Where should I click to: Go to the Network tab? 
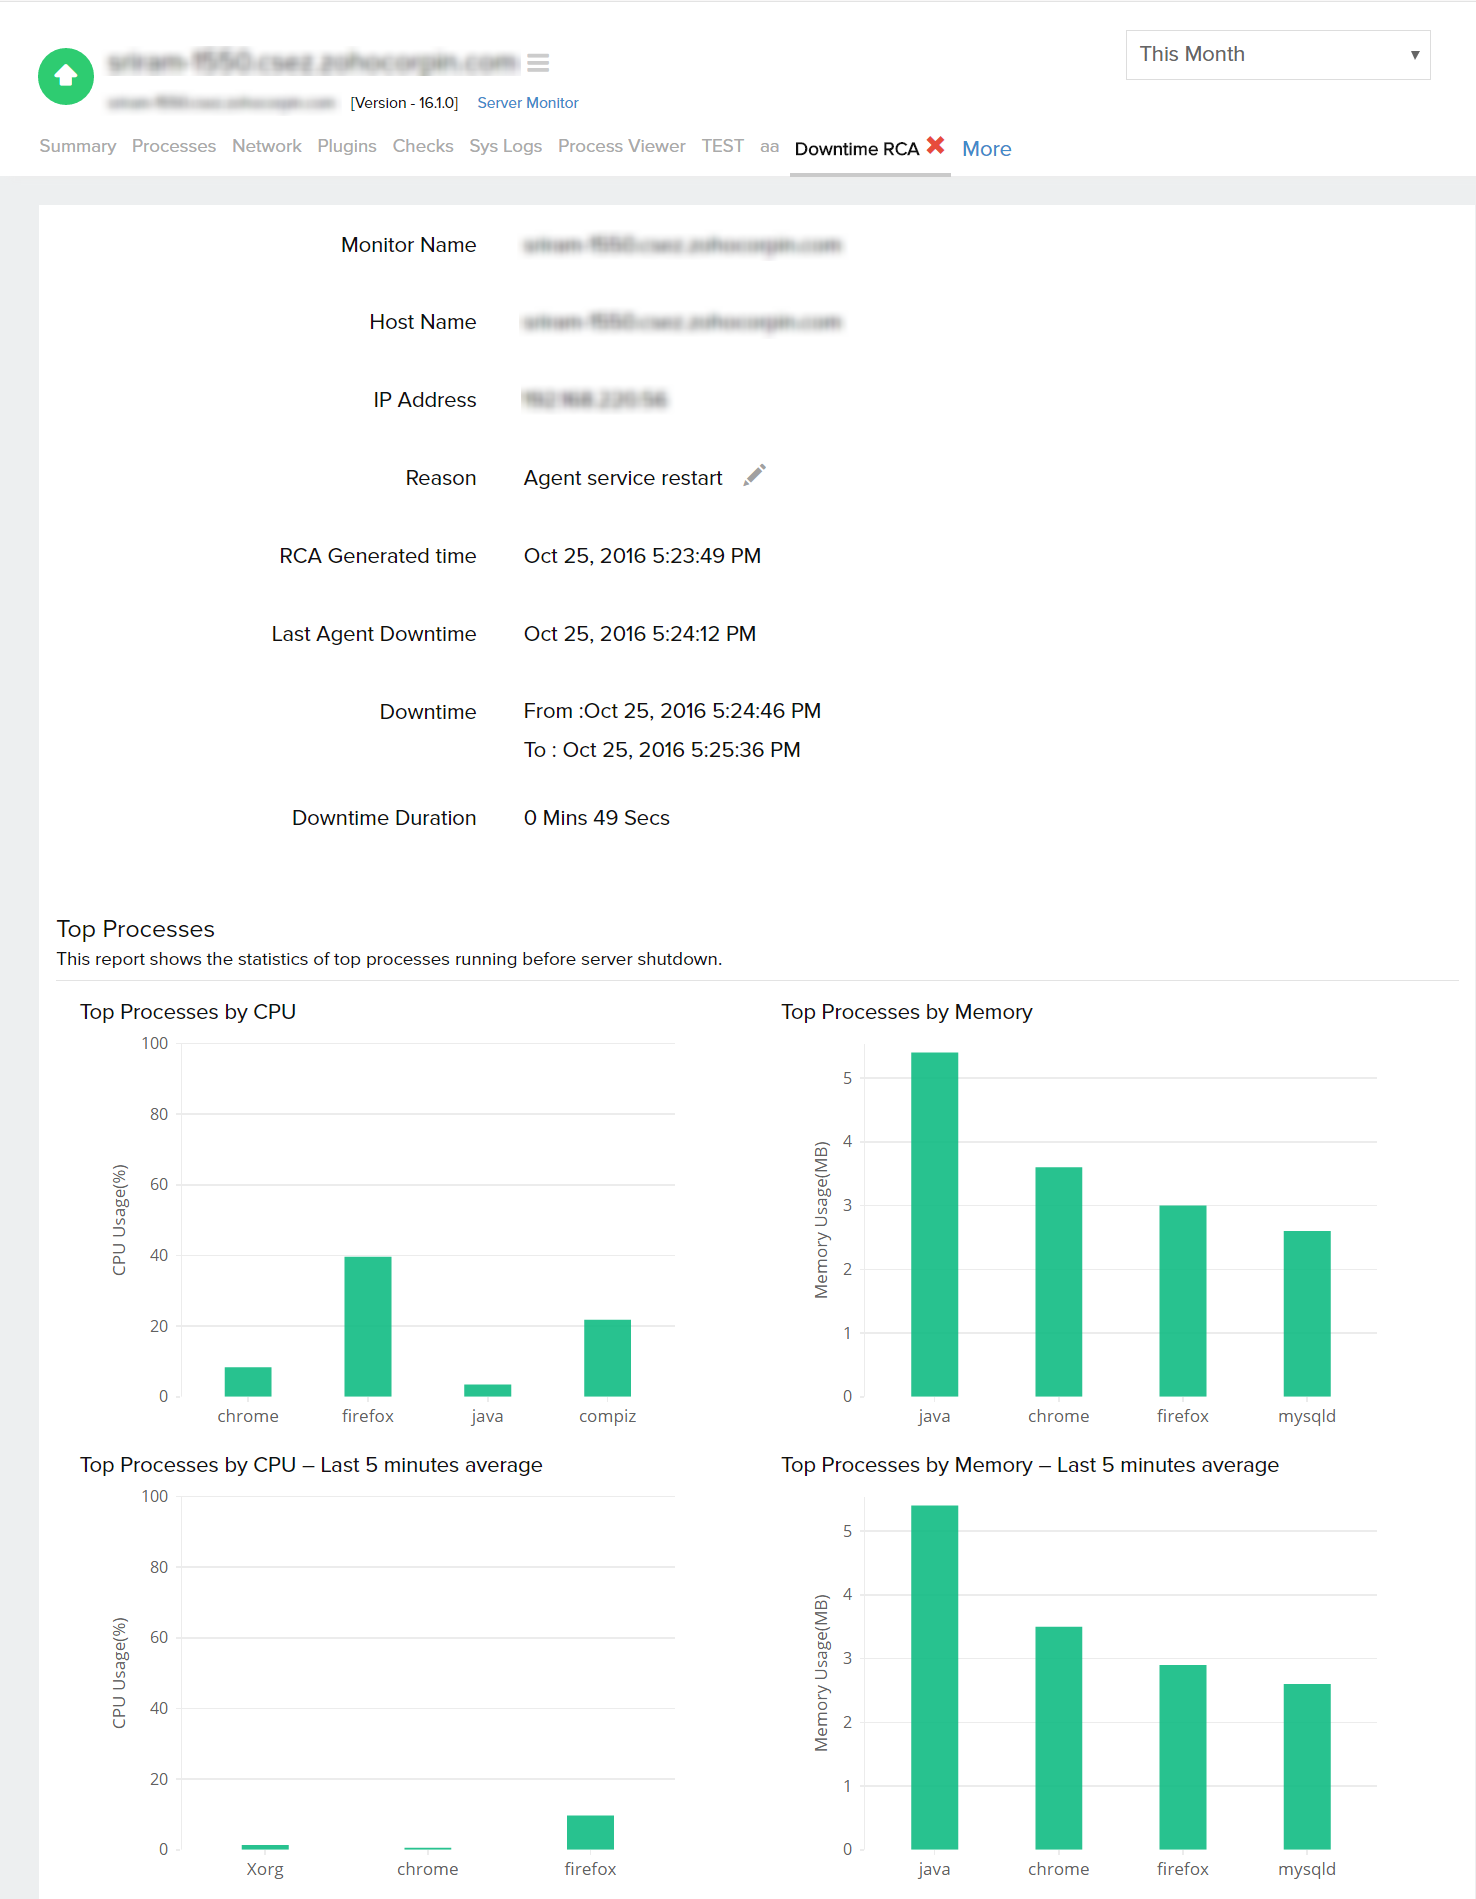tap(266, 146)
